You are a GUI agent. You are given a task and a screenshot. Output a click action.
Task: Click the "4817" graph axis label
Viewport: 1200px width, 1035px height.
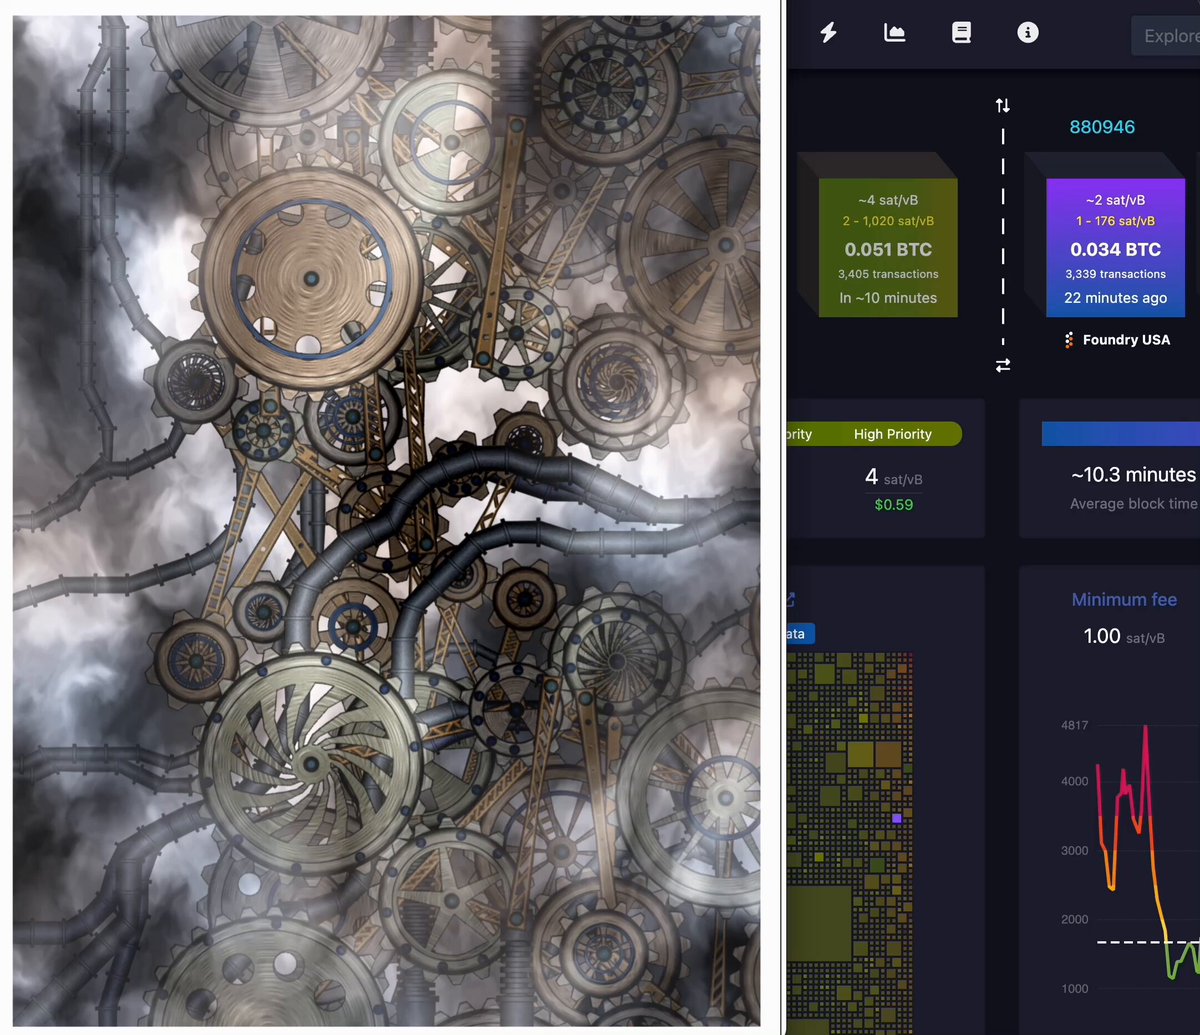[x=1075, y=725]
